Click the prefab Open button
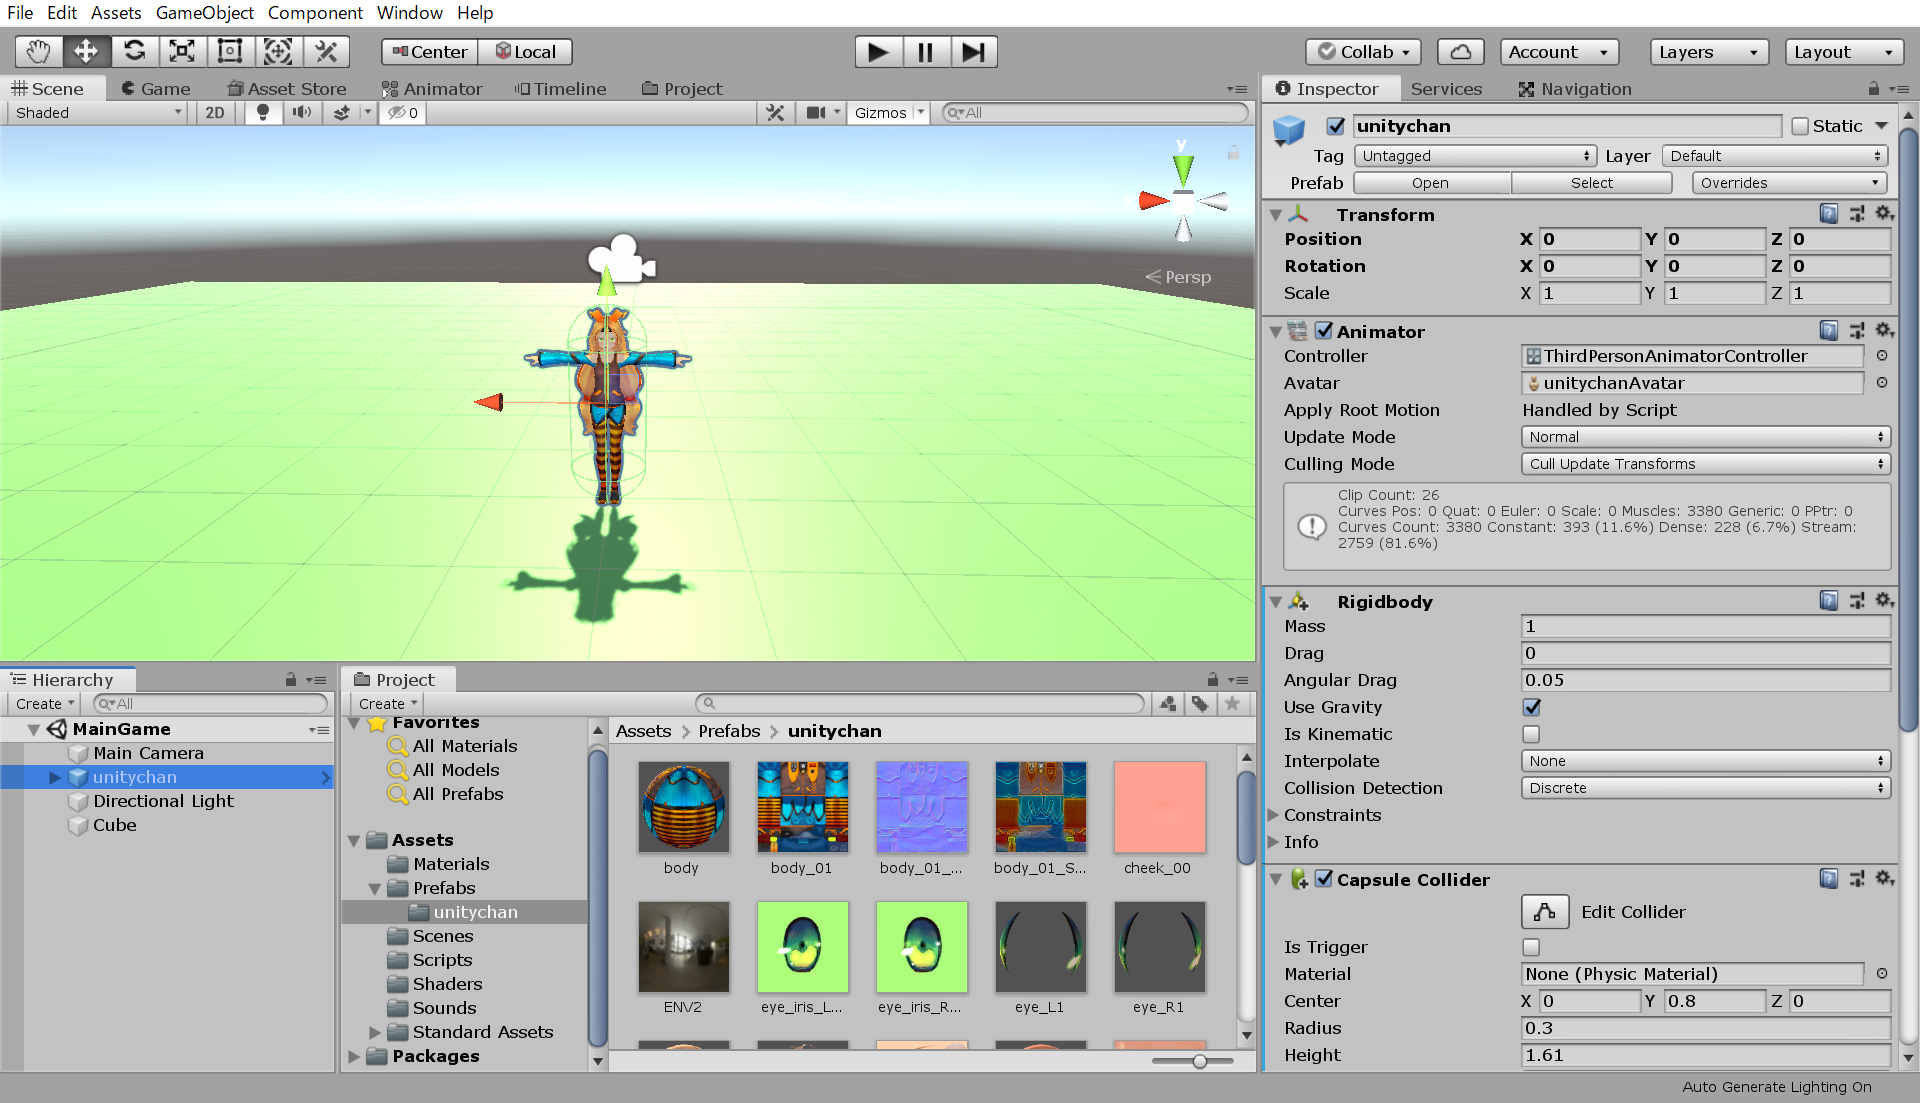This screenshot has width=1920, height=1103. [1431, 183]
